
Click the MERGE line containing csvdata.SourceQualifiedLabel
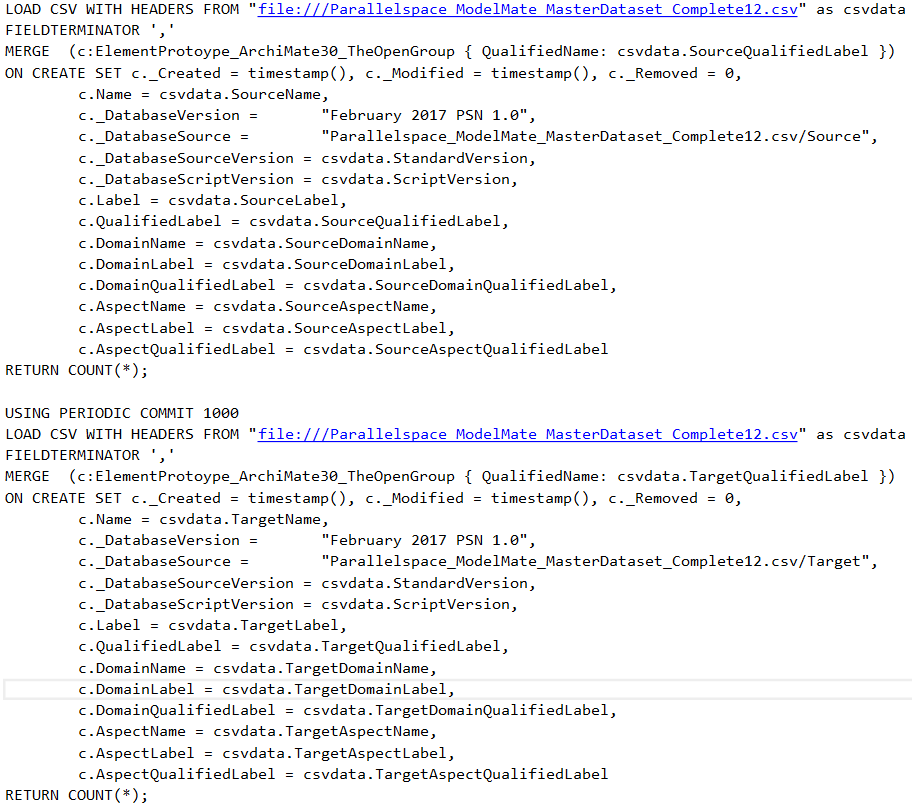[450, 52]
